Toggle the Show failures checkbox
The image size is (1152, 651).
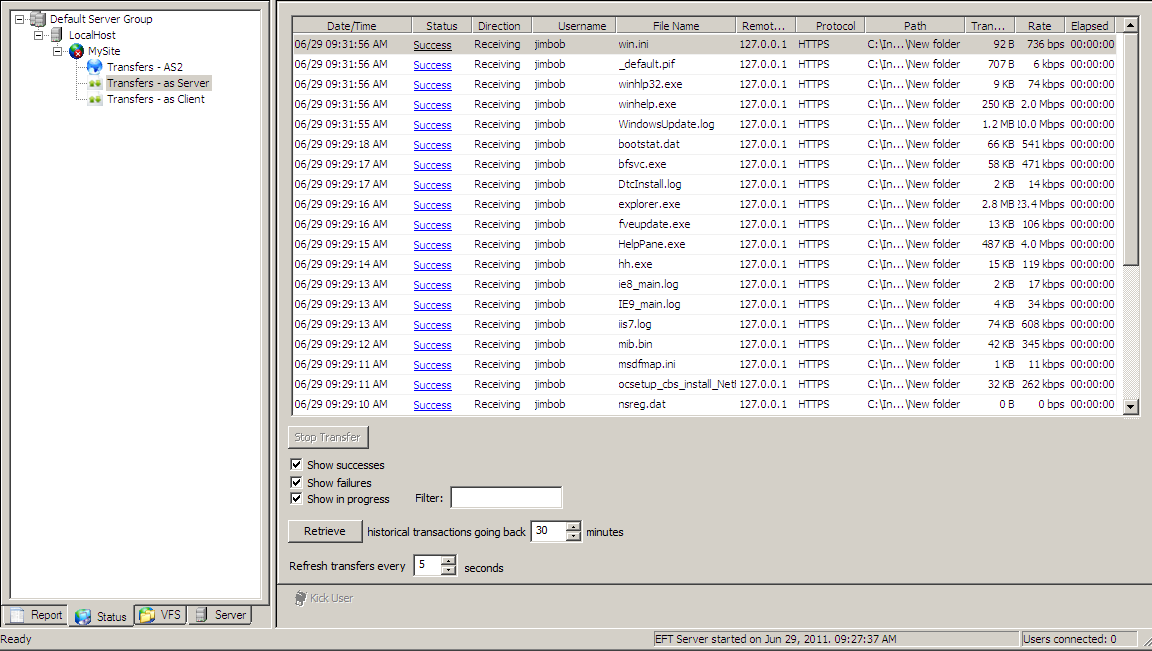point(296,482)
